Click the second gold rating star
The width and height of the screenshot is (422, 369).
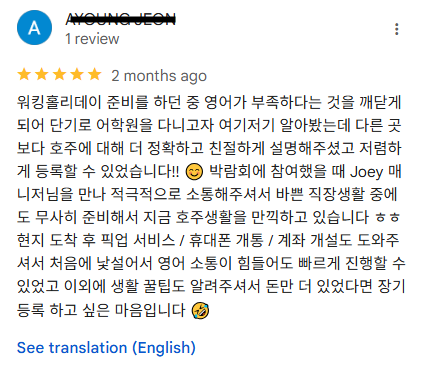(x=42, y=74)
